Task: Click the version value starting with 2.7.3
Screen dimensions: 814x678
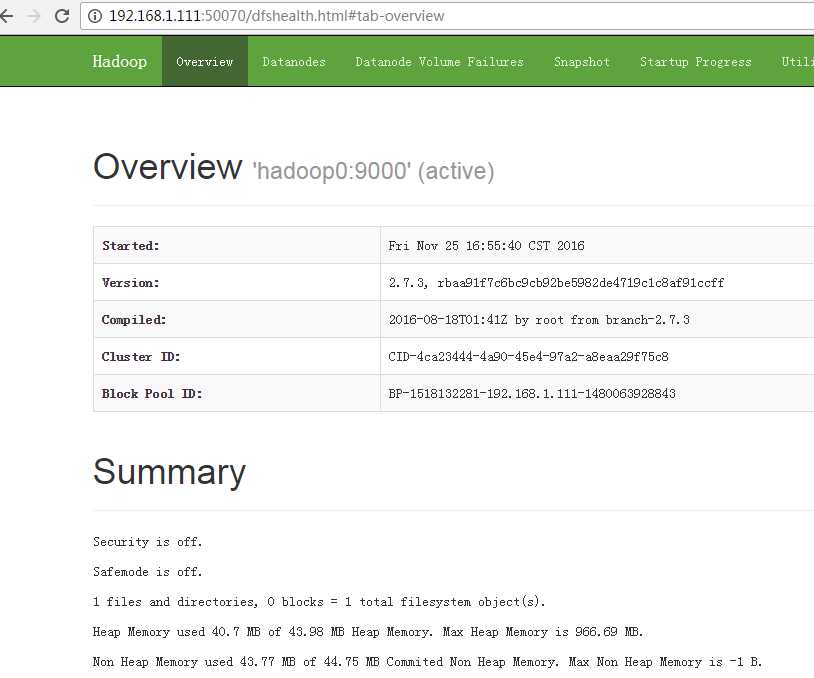Action: coord(556,282)
